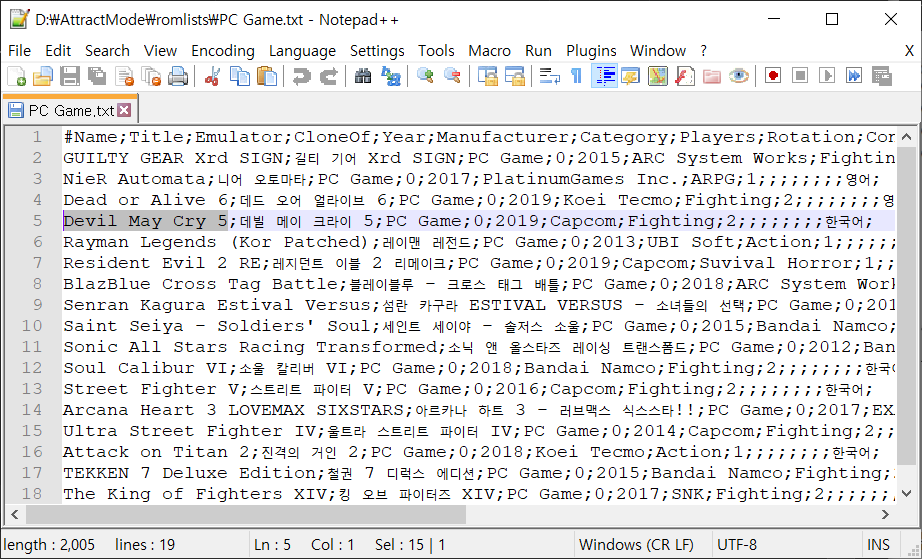Viewport: 922px width, 559px height.
Task: Open the Window menu
Action: pos(658,51)
